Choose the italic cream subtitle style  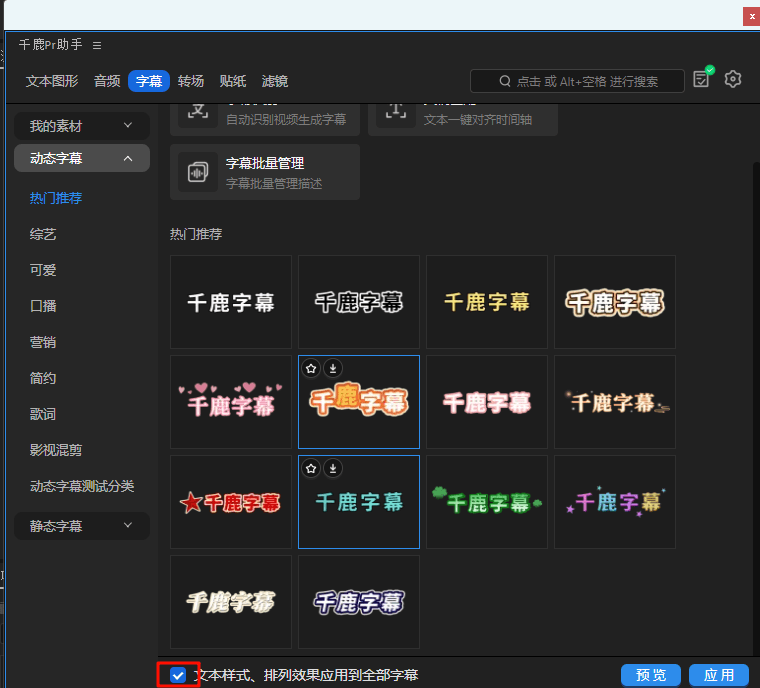point(231,602)
